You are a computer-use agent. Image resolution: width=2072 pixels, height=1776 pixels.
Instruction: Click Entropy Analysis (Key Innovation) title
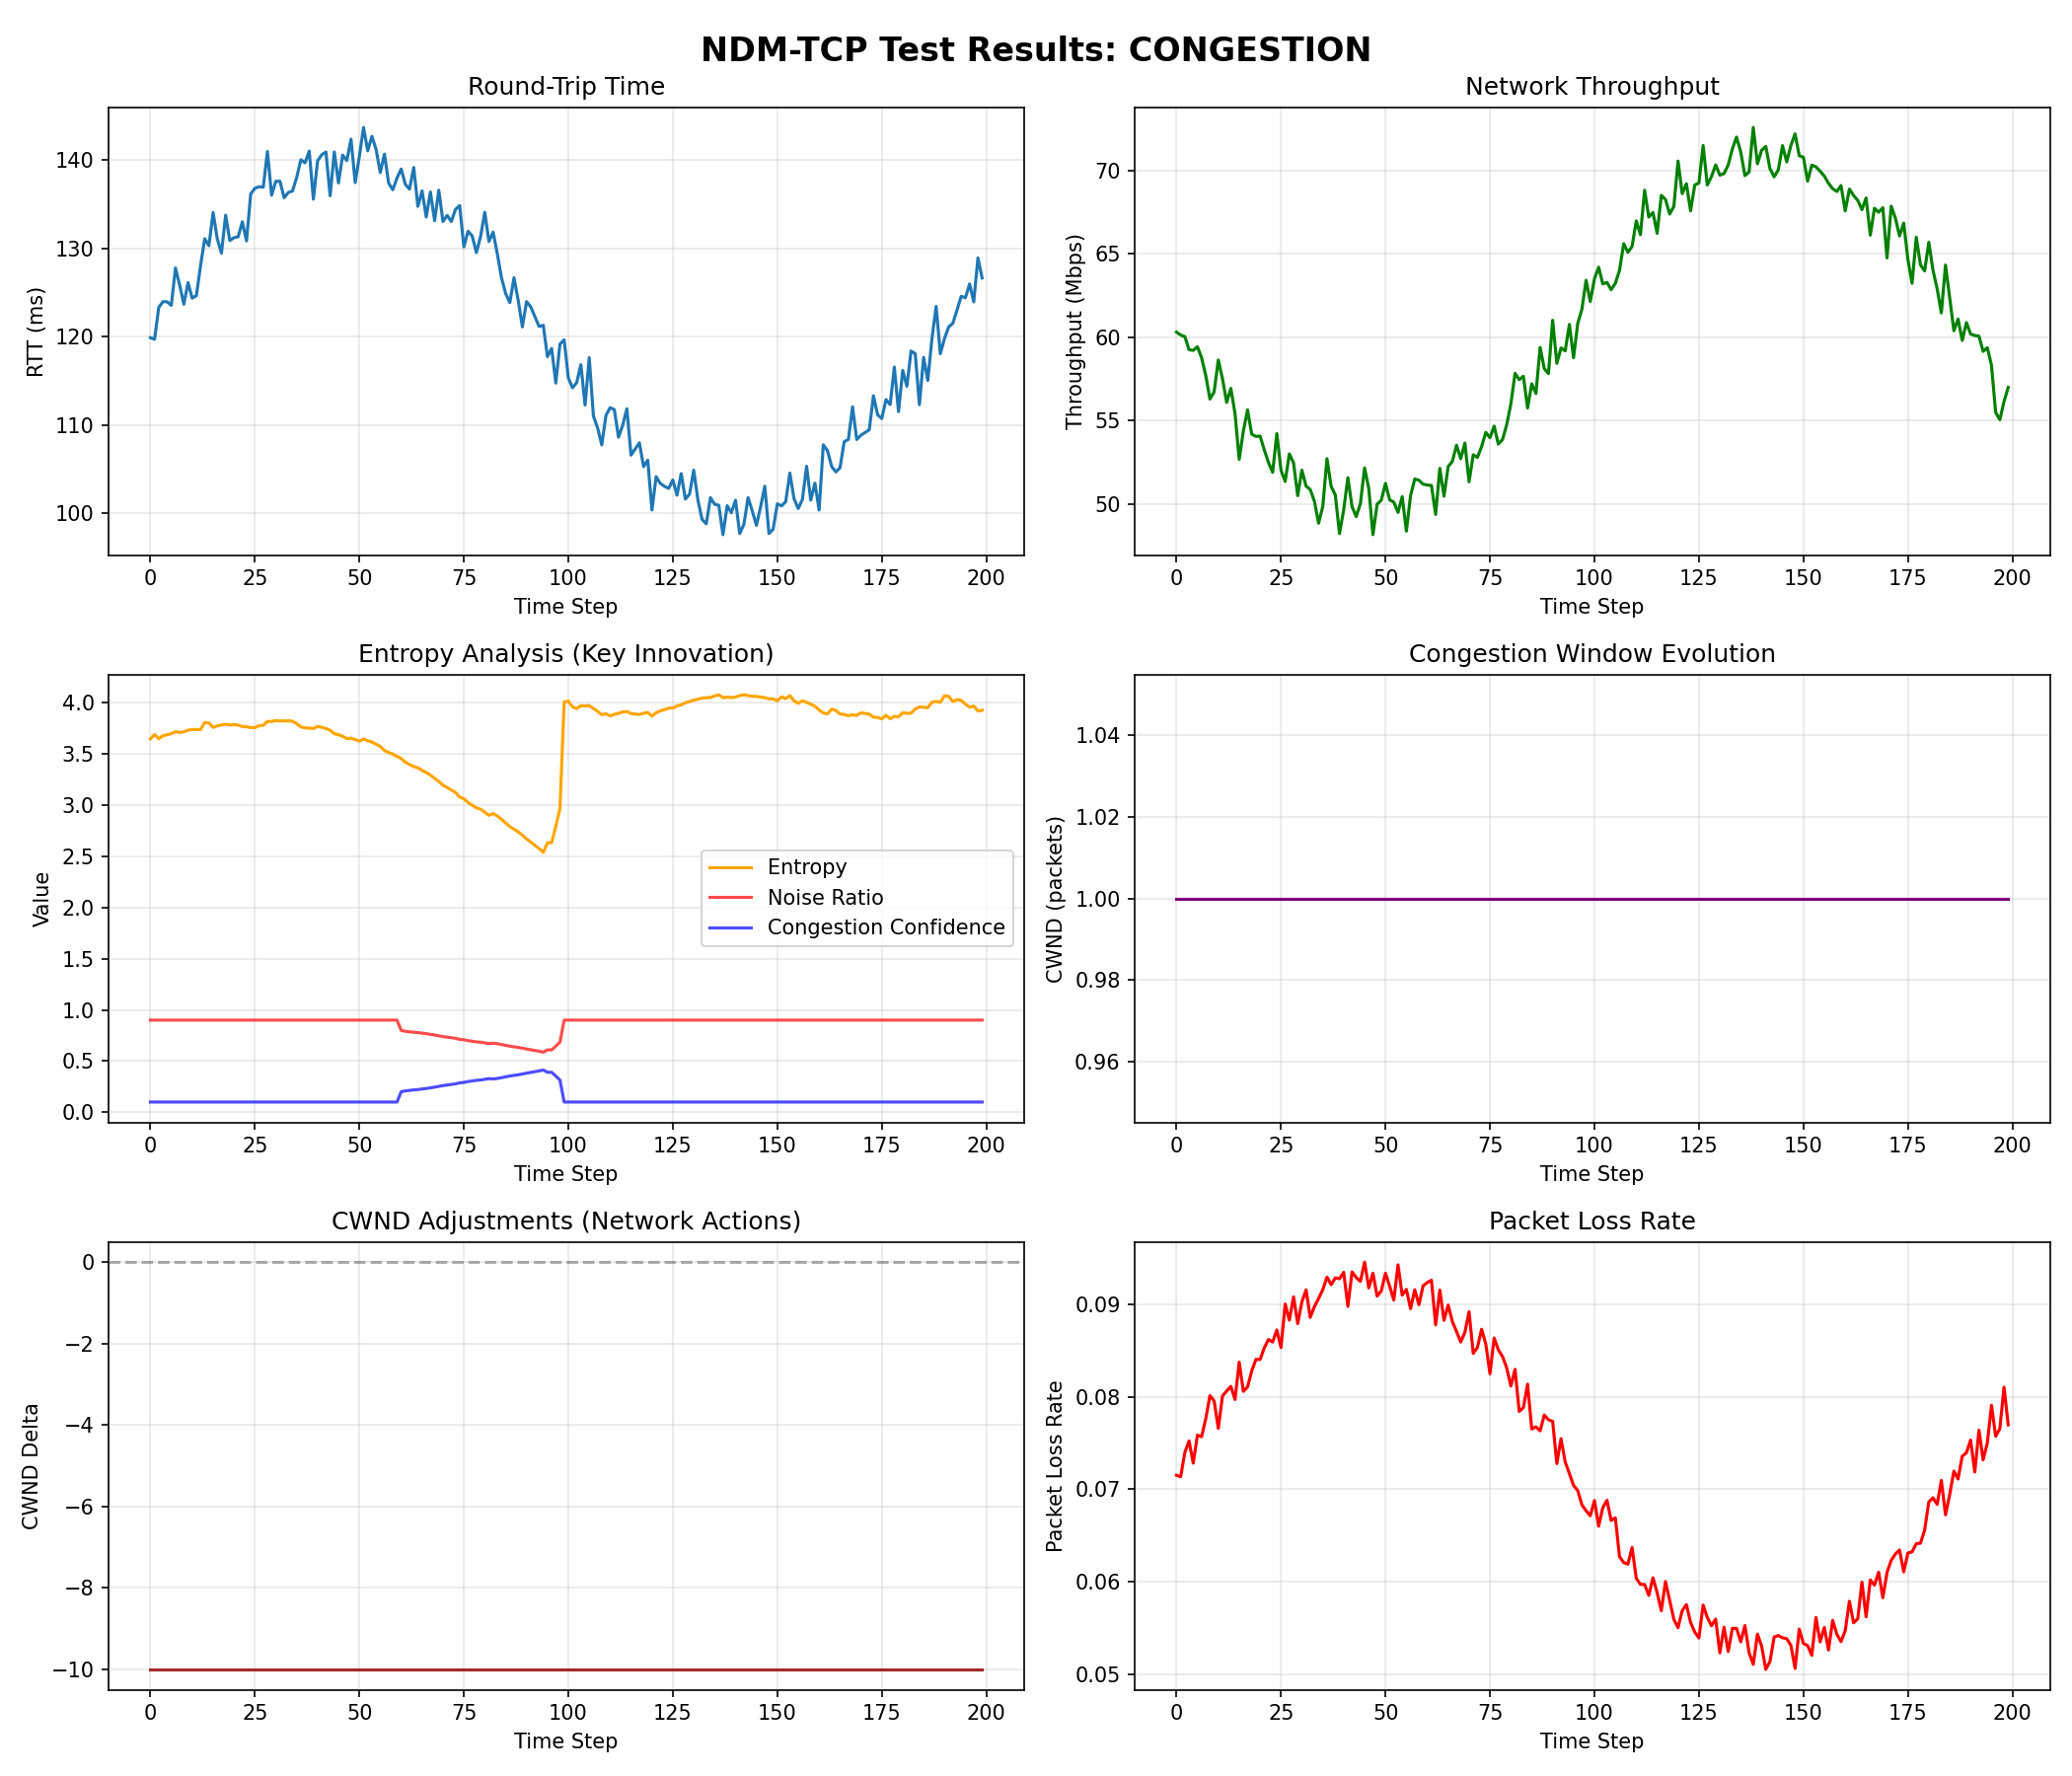[566, 654]
